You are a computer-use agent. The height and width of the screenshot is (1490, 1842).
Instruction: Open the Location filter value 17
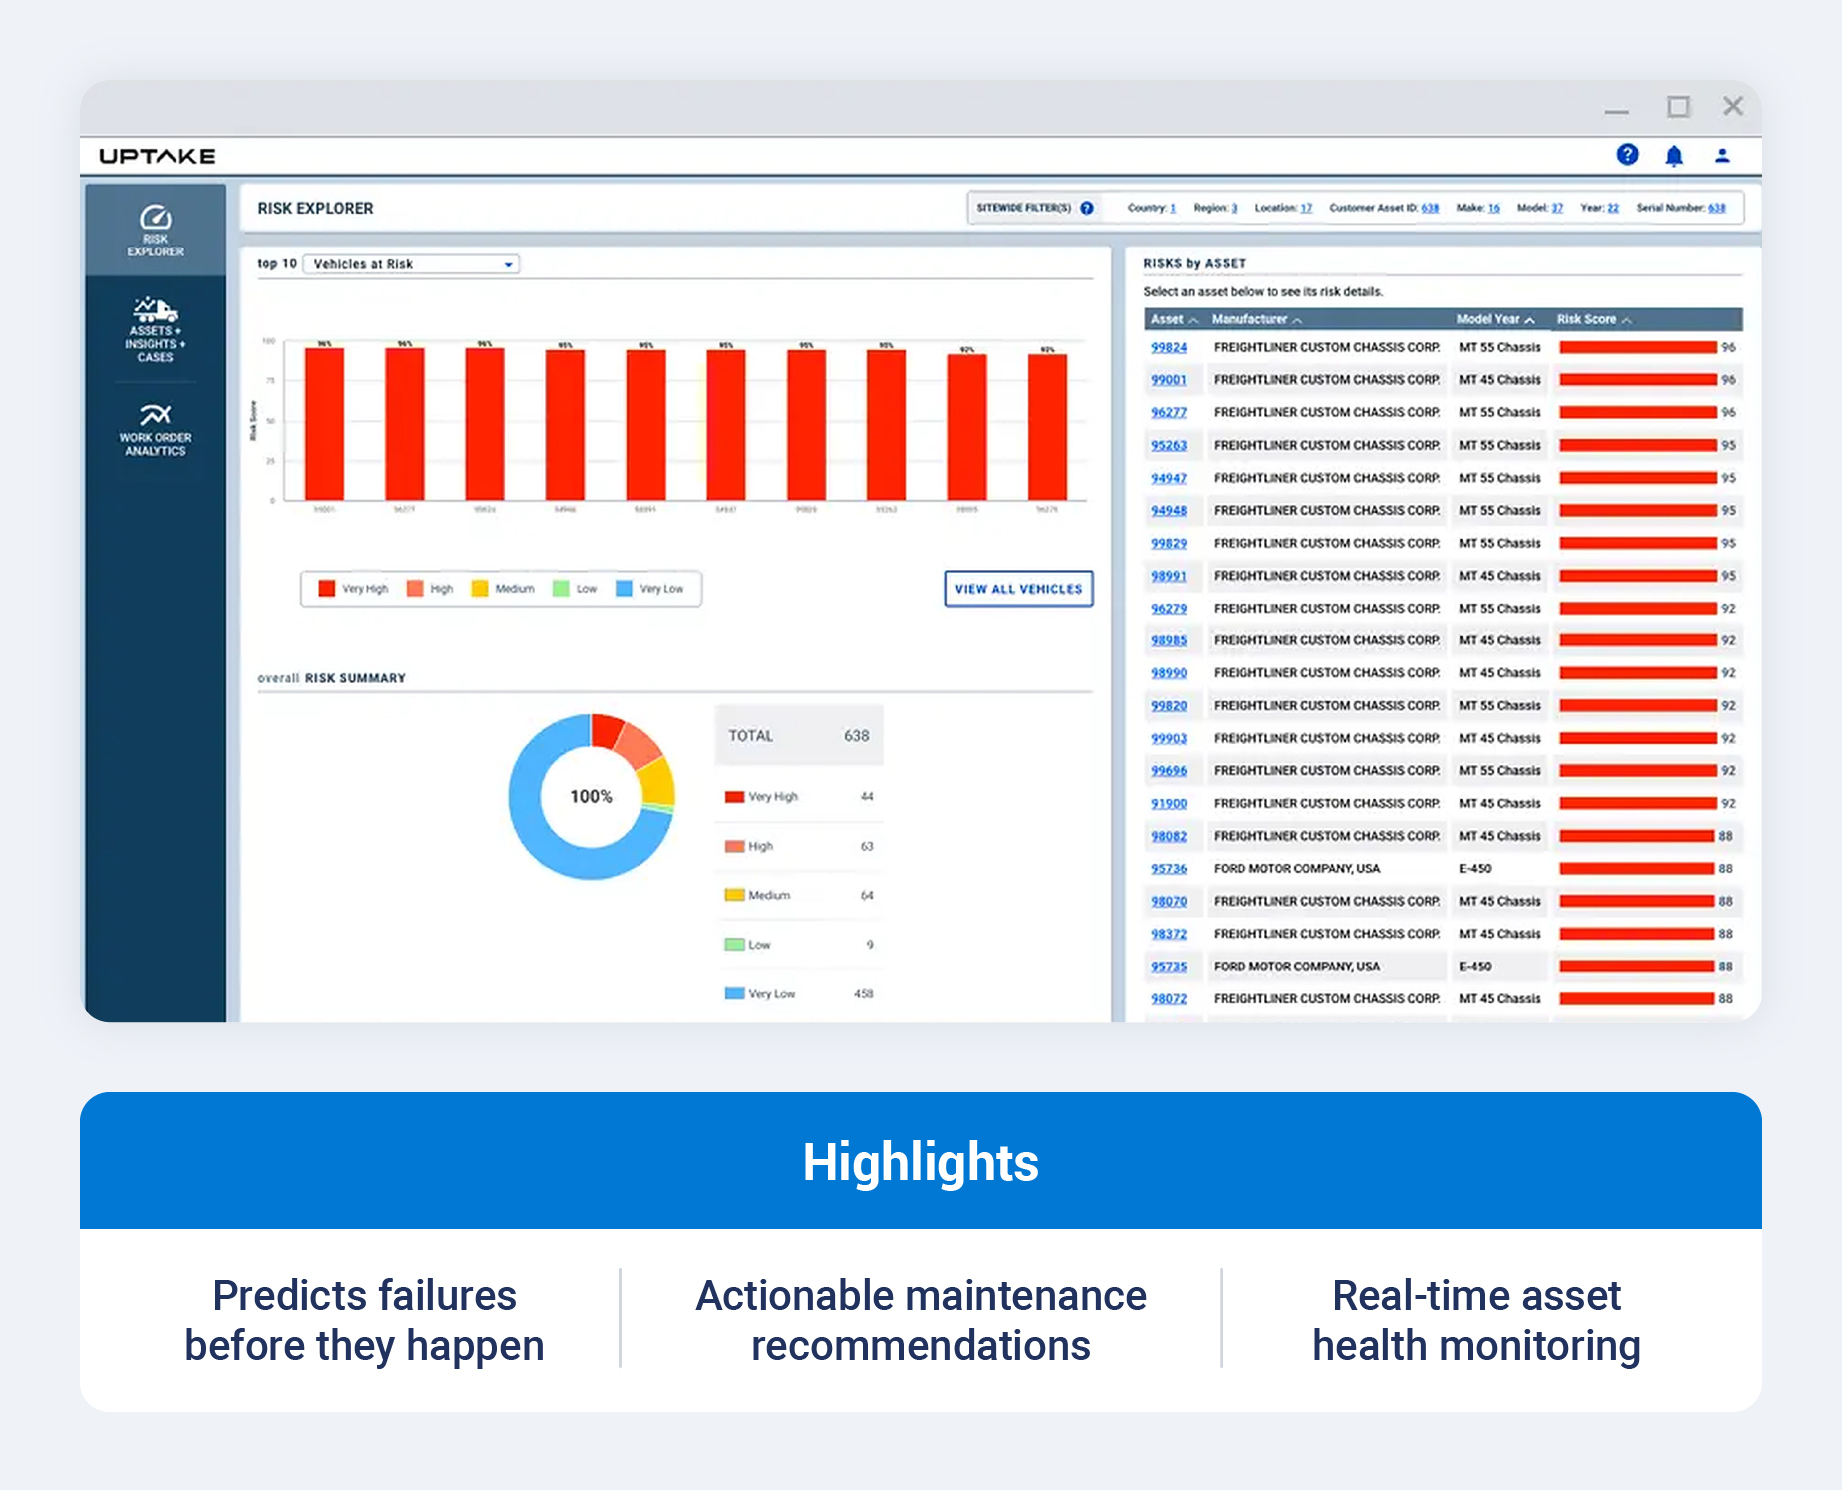click(x=1306, y=208)
